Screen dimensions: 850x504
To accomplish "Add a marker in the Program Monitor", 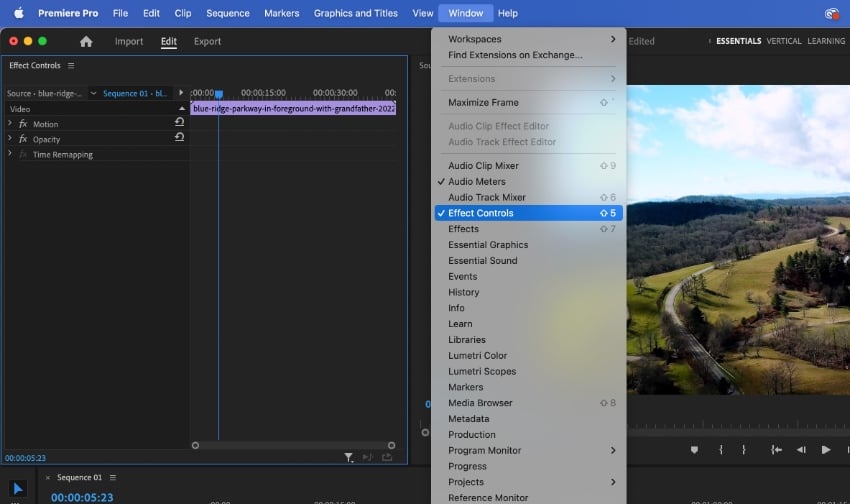I will [x=694, y=450].
